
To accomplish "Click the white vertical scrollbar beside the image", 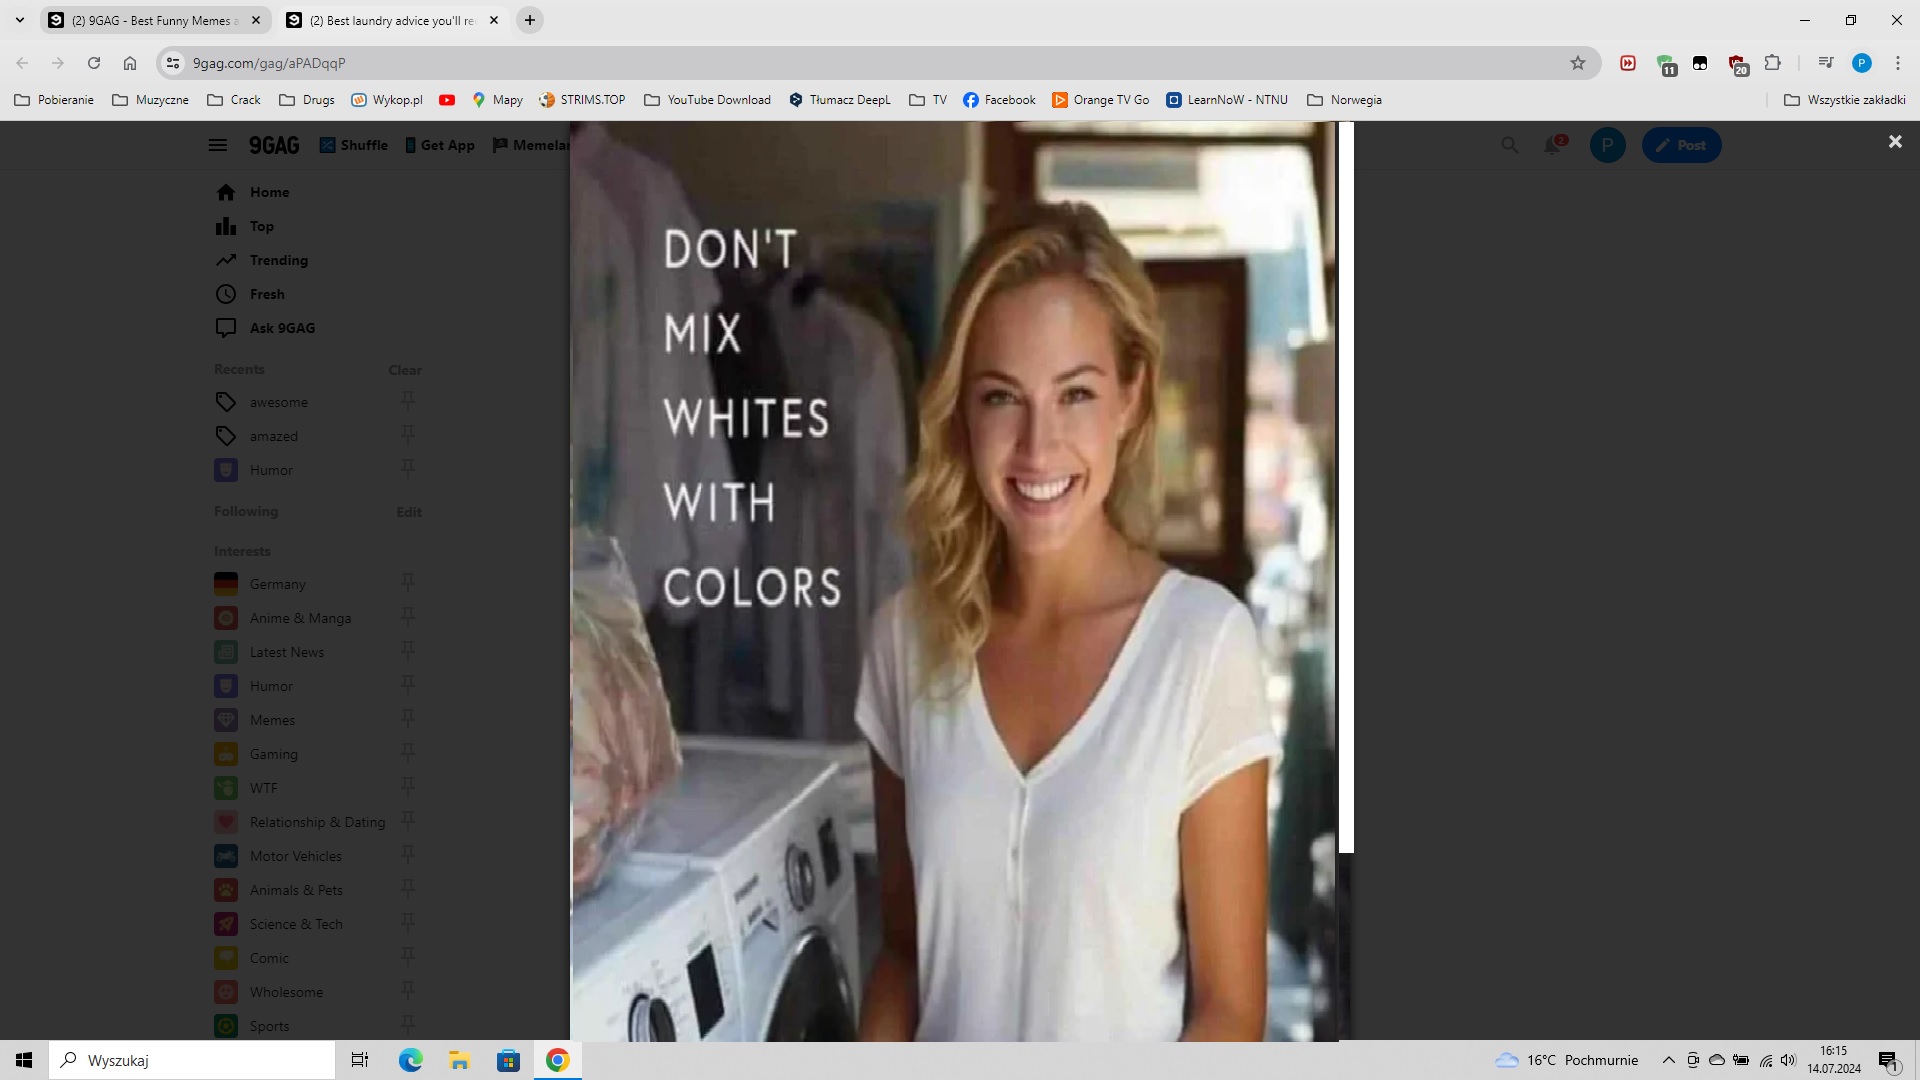I will 1346,488.
